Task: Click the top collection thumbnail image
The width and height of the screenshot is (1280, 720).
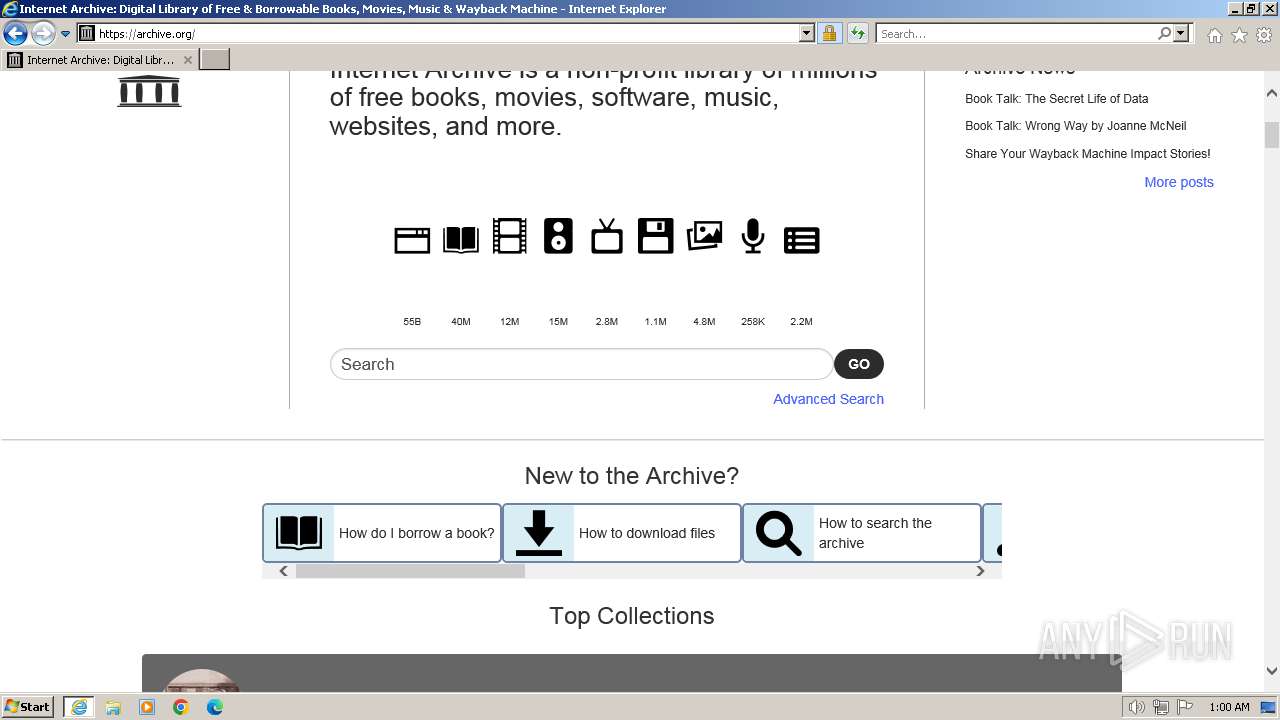Action: click(202, 681)
